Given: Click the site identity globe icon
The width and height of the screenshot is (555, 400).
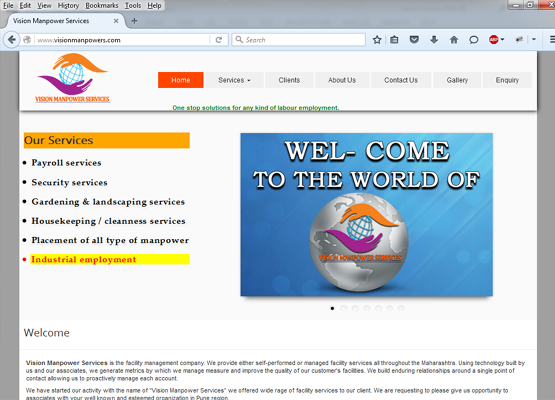Looking at the screenshot, I should [x=27, y=40].
